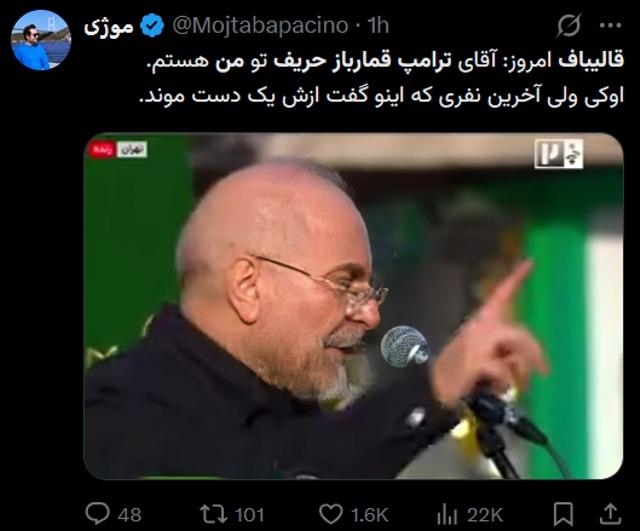Screen dimensions: 640x531
Task: Open the three-dot more options menu
Action: (x=611, y=25)
